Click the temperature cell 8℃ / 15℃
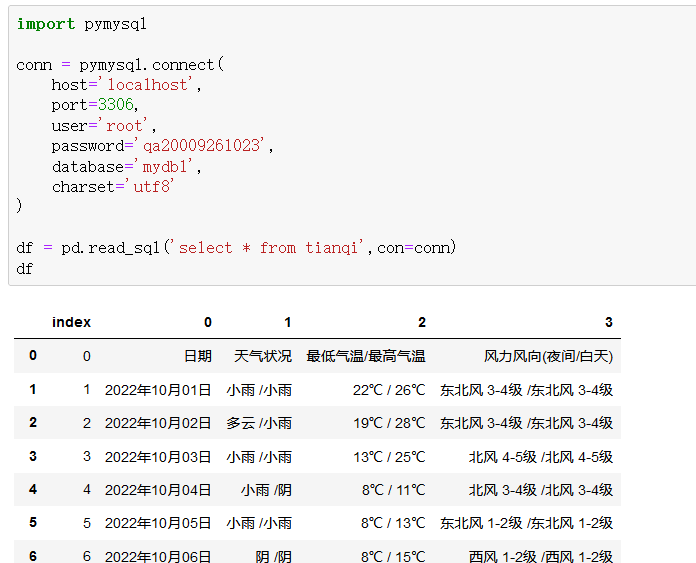The height and width of the screenshot is (563, 696). click(x=393, y=556)
